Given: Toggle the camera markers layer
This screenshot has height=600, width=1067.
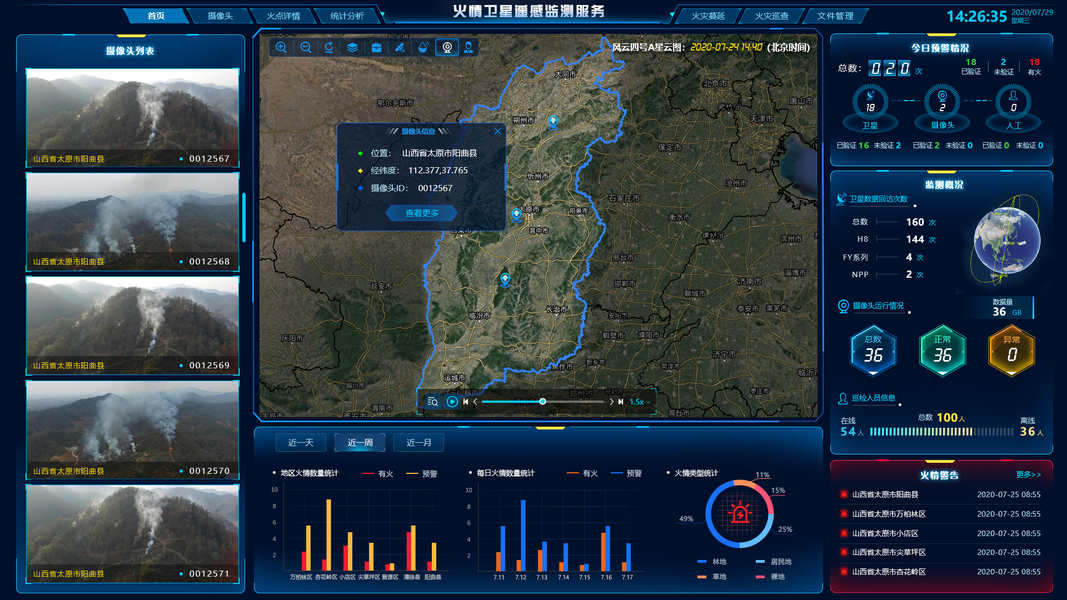Looking at the screenshot, I should click(x=447, y=47).
